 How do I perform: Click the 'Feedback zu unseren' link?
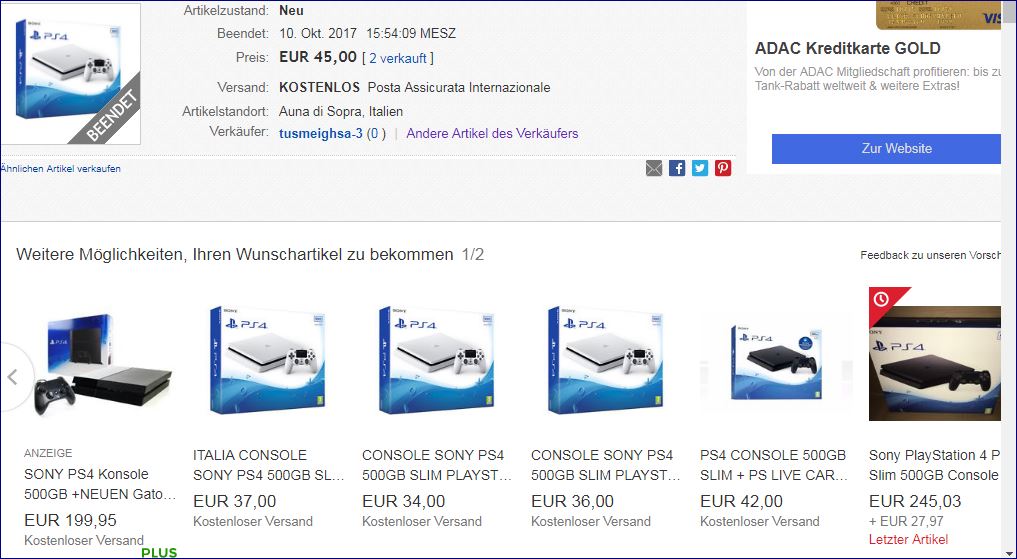(x=930, y=255)
